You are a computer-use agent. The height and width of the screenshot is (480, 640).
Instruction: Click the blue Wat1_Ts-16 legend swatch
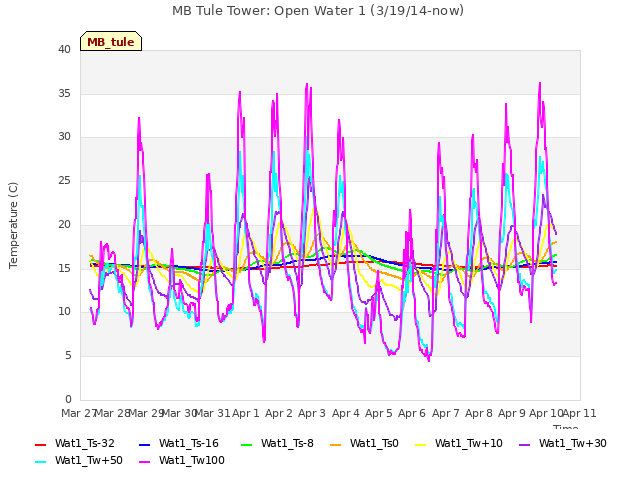144,444
